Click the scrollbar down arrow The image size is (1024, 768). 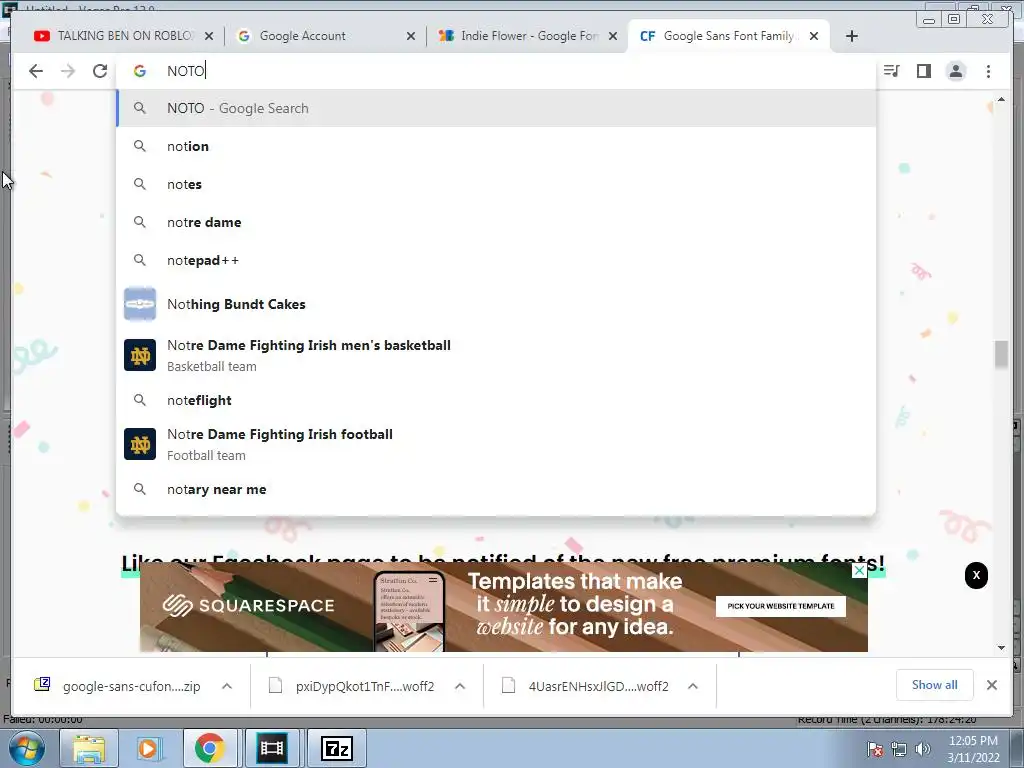coord(1001,648)
